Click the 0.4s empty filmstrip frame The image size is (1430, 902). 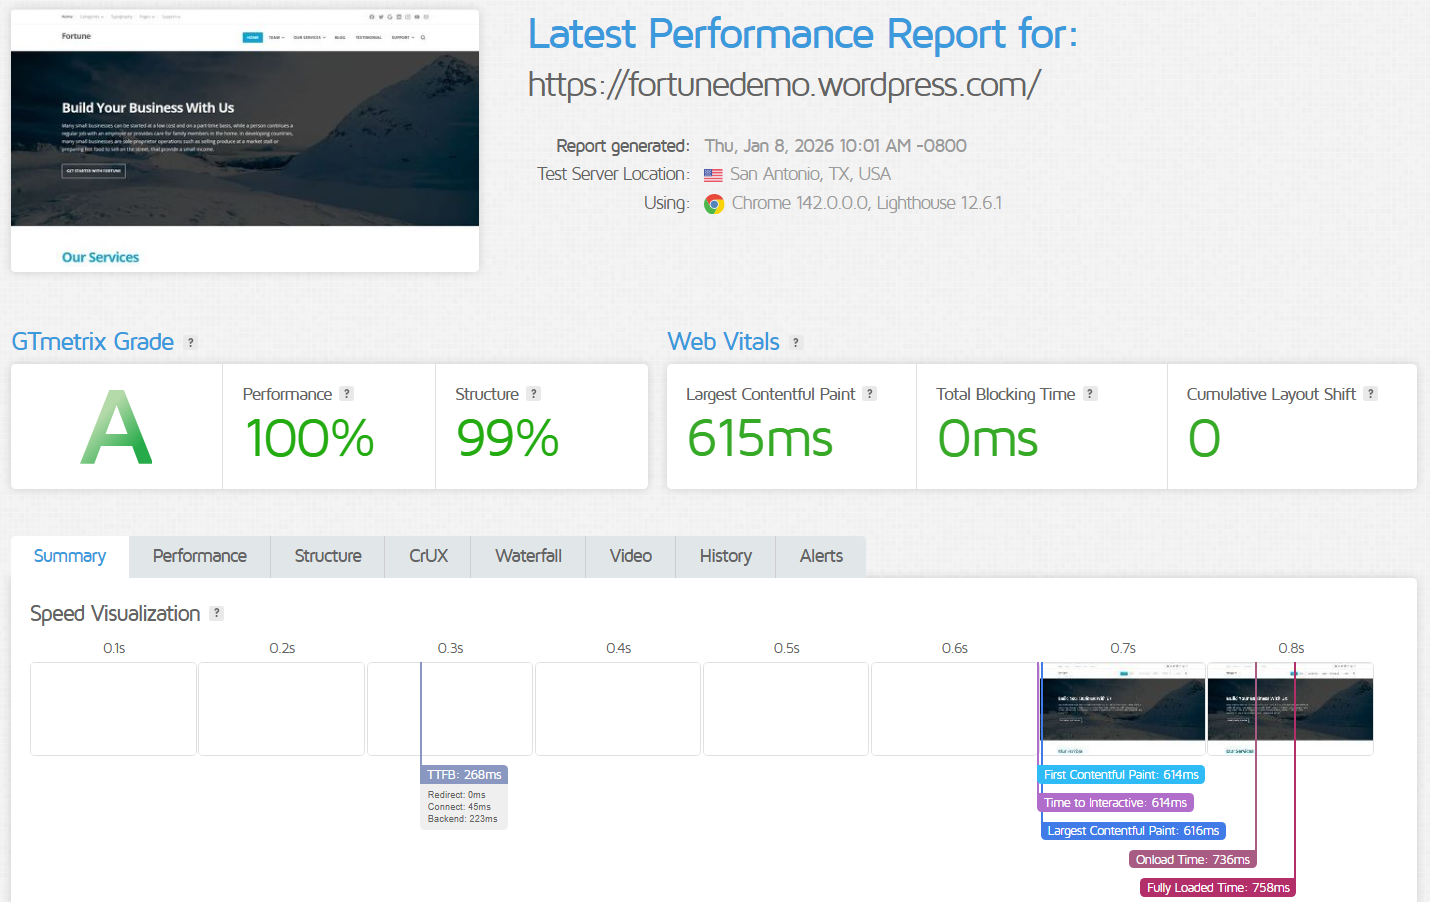618,709
